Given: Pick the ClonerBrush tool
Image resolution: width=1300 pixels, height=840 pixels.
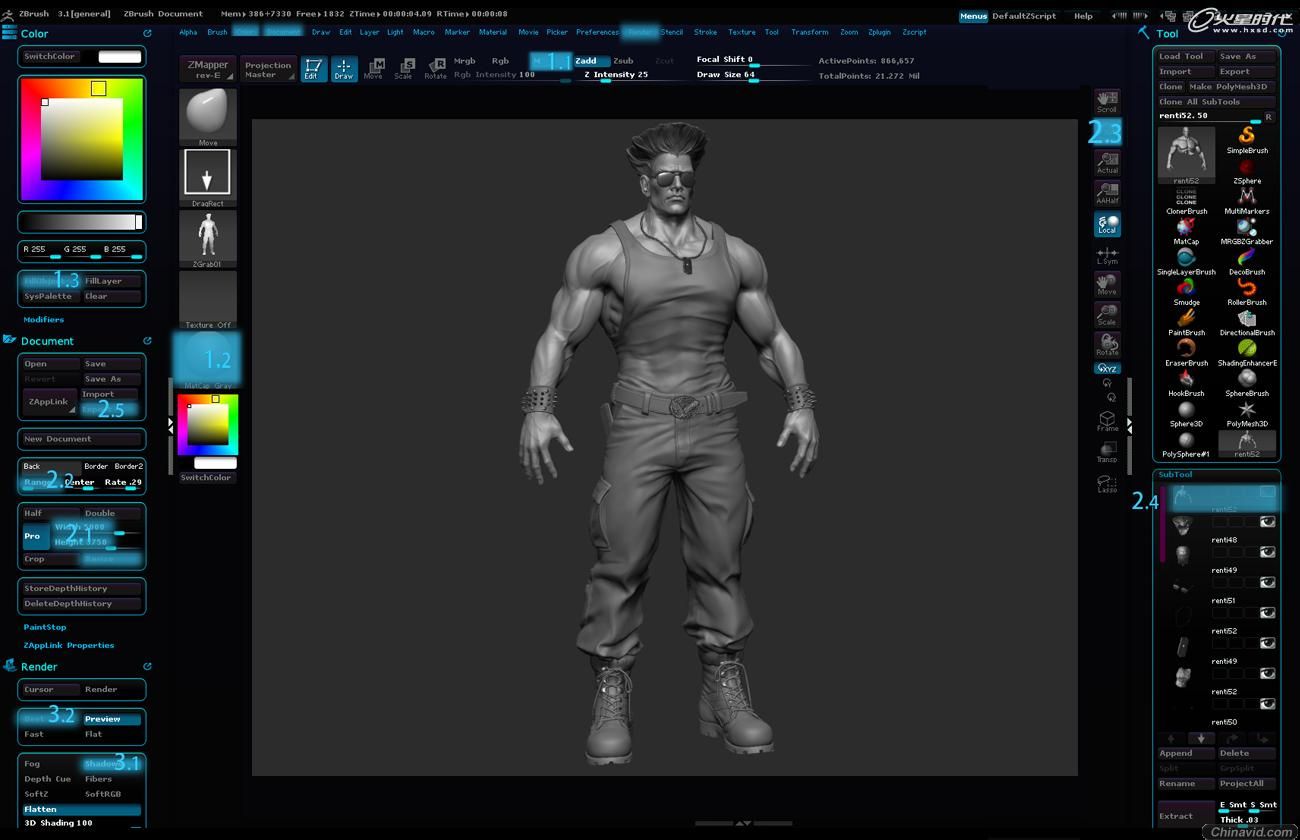Looking at the screenshot, I should (1186, 199).
